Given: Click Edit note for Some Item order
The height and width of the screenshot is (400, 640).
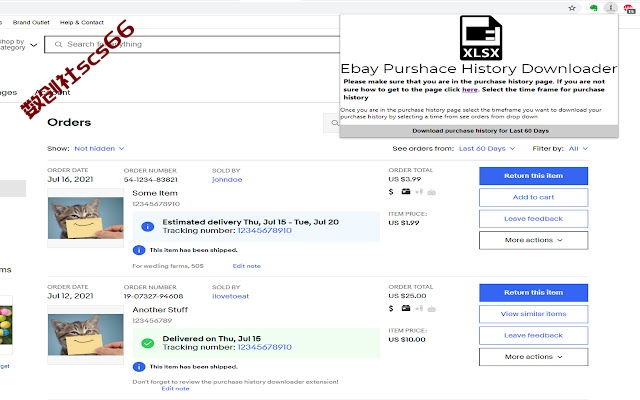Looking at the screenshot, I should tap(247, 266).
